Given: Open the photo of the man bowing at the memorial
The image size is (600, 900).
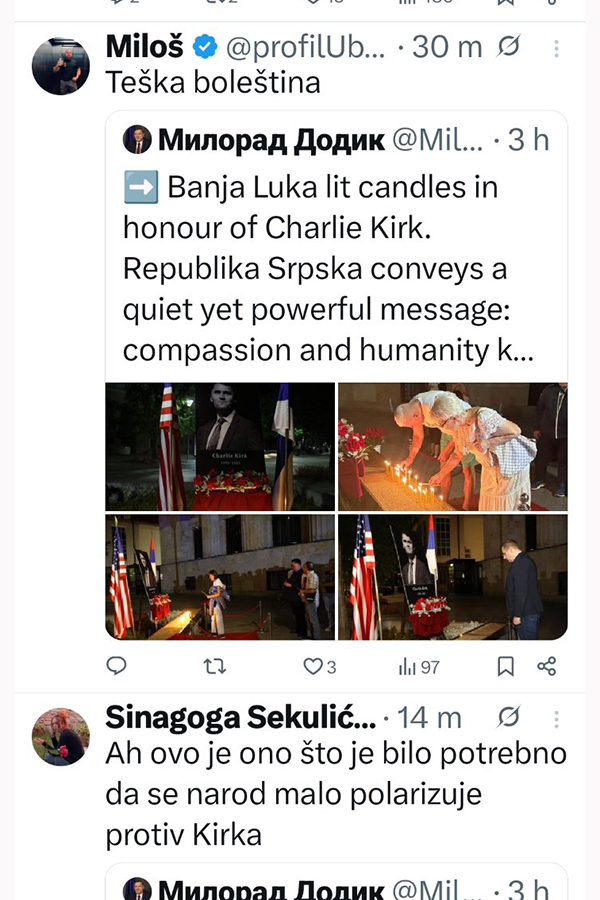Looking at the screenshot, I should click(452, 577).
